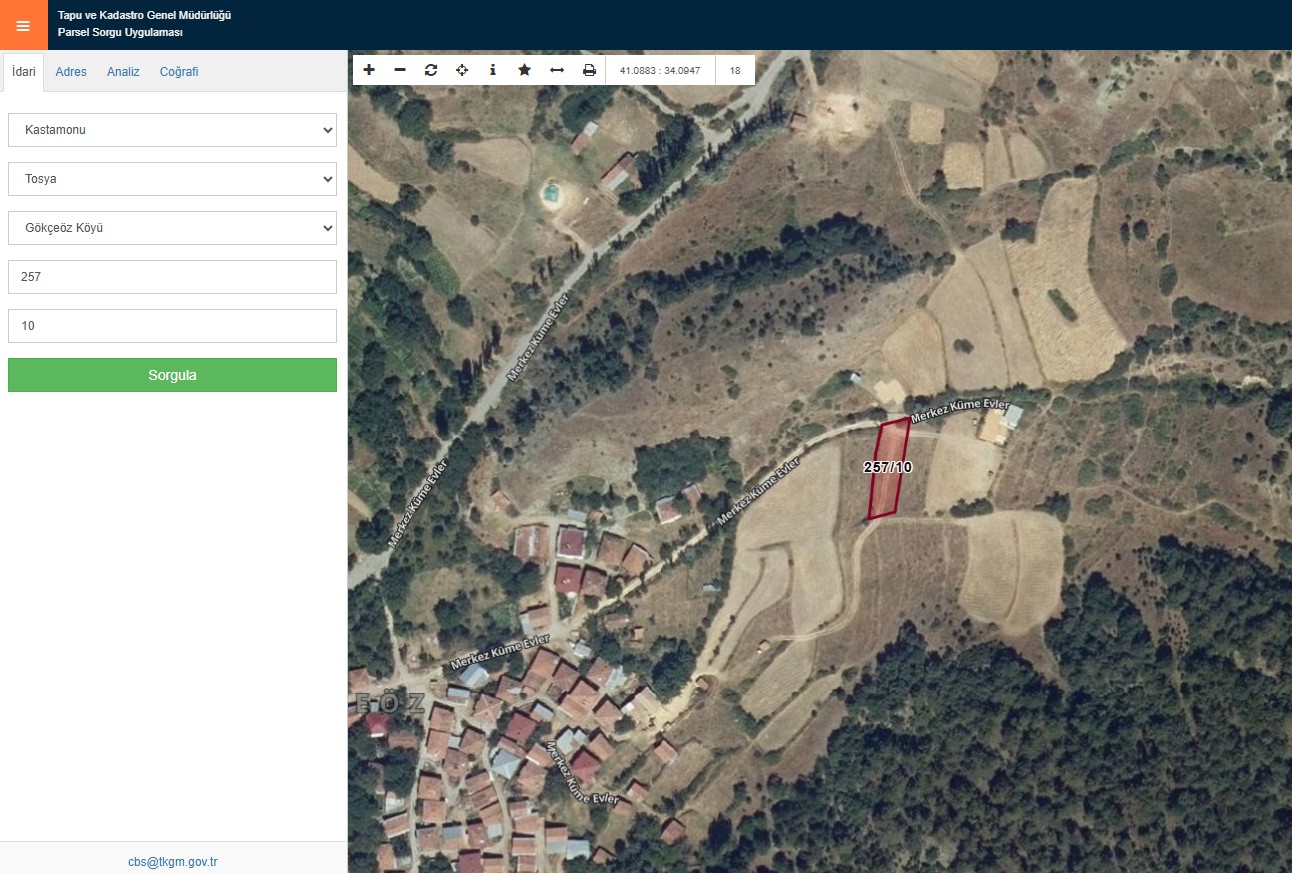Select the Coğrafi tab
The width and height of the screenshot is (1292, 873).
pyautogui.click(x=179, y=72)
